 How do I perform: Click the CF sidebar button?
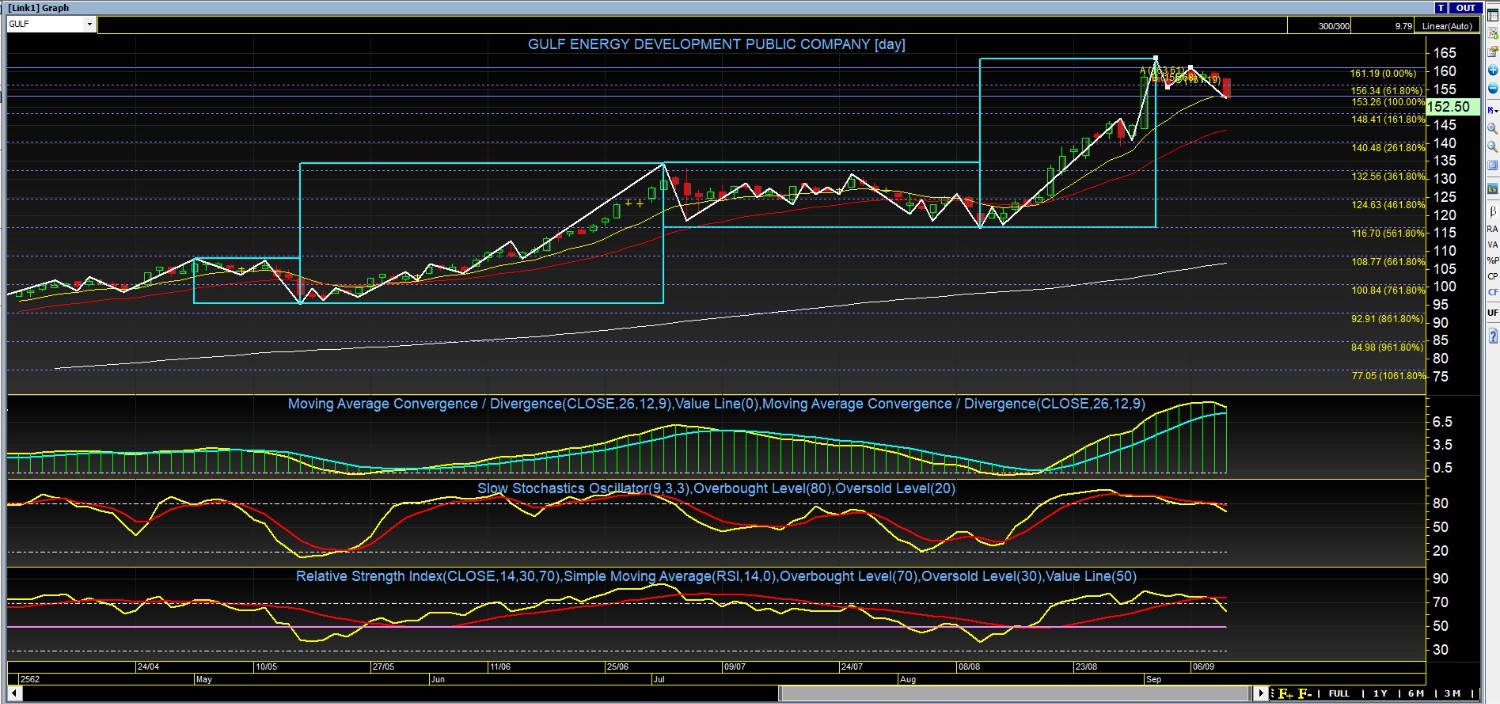coord(1492,292)
